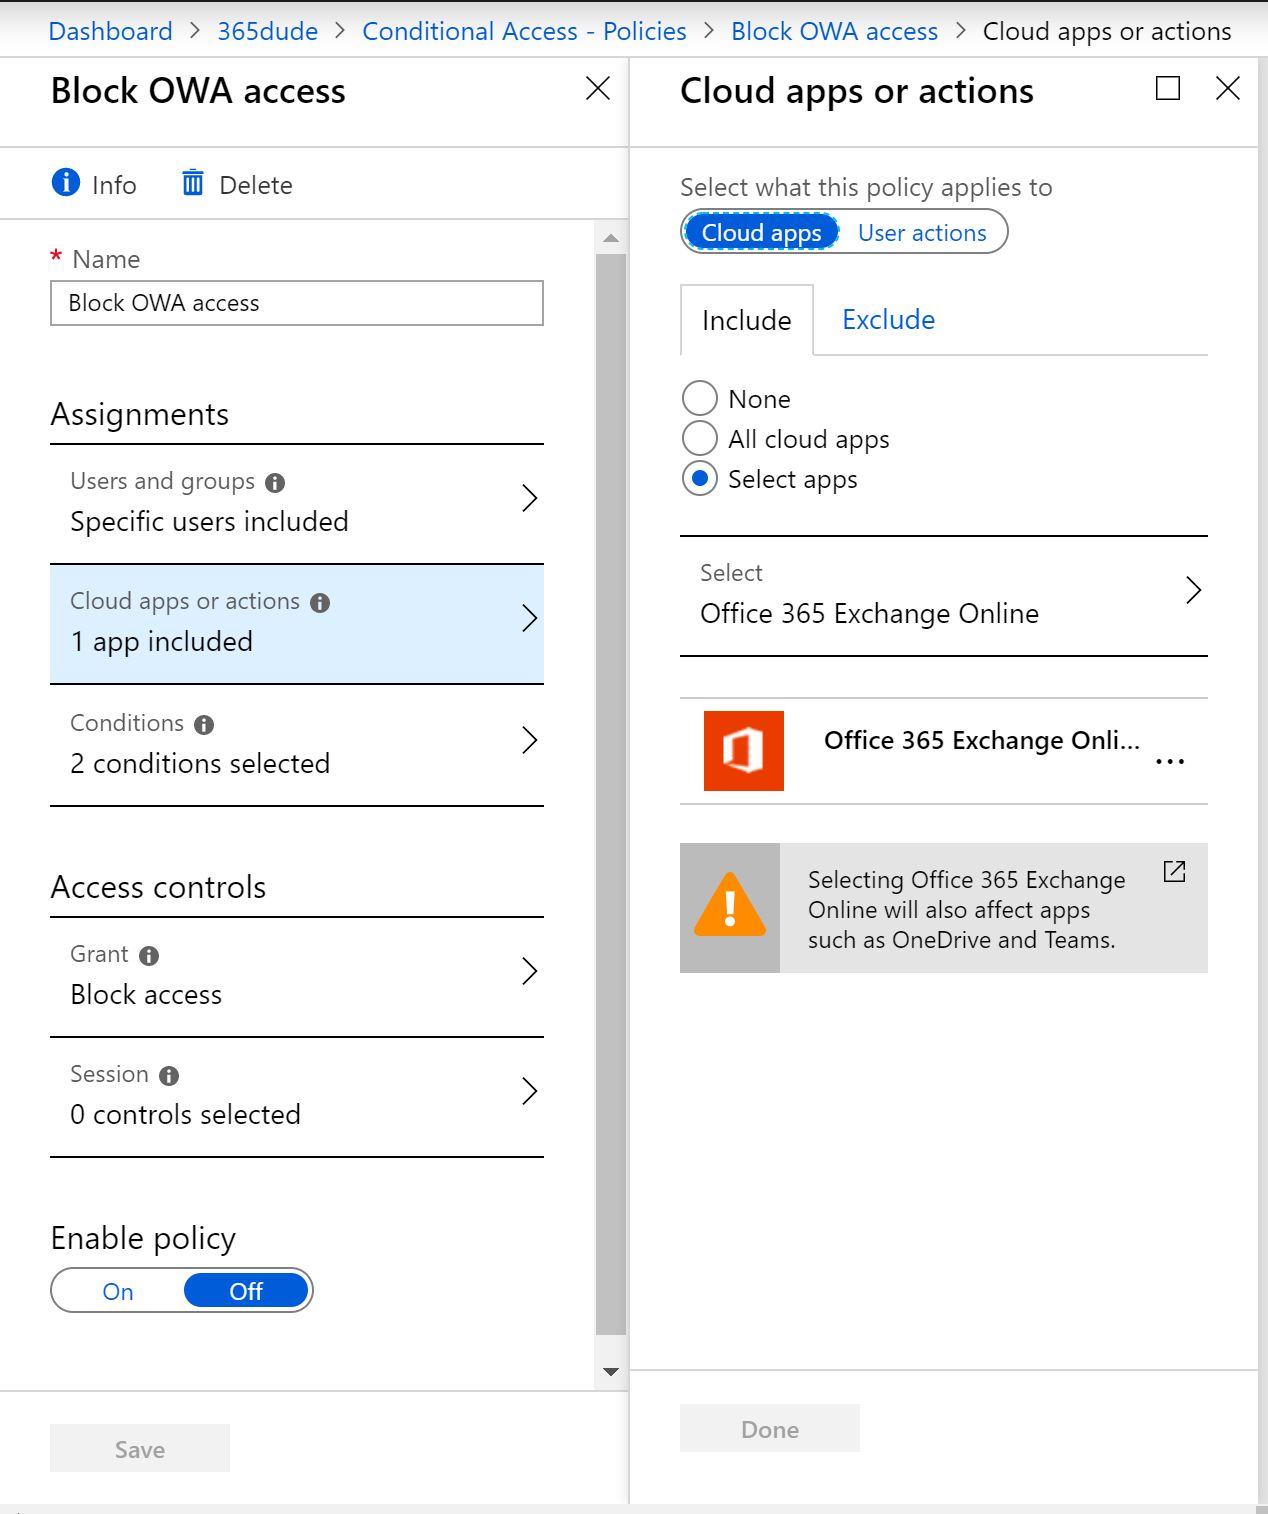Select the None radio button
This screenshot has width=1268, height=1514.
point(700,398)
